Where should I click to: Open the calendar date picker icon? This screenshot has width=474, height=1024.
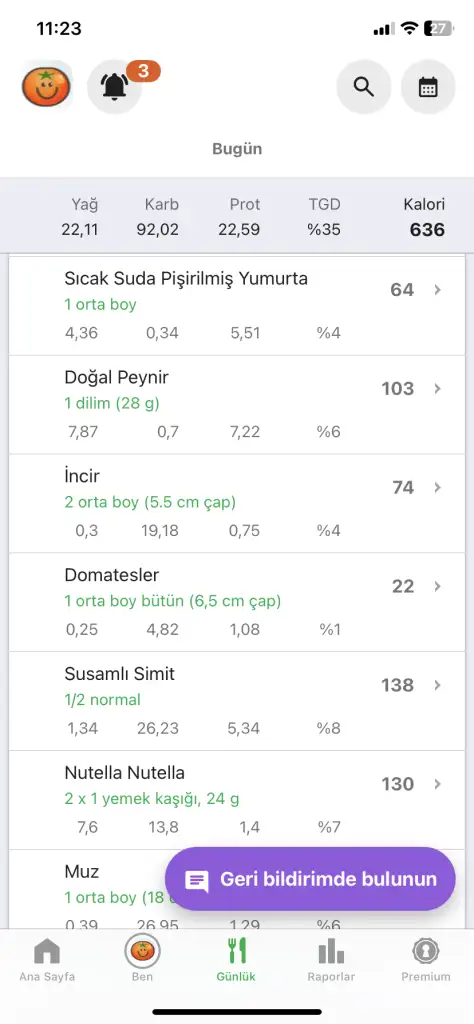[x=428, y=87]
